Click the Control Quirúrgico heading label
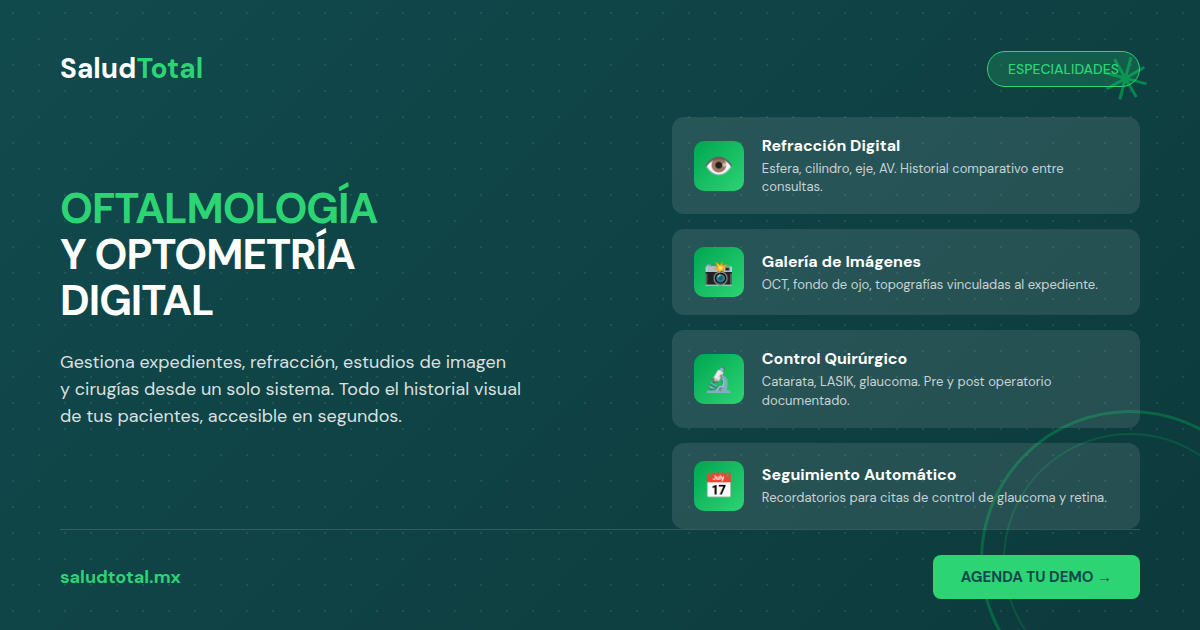This screenshot has height=630, width=1200. click(834, 358)
